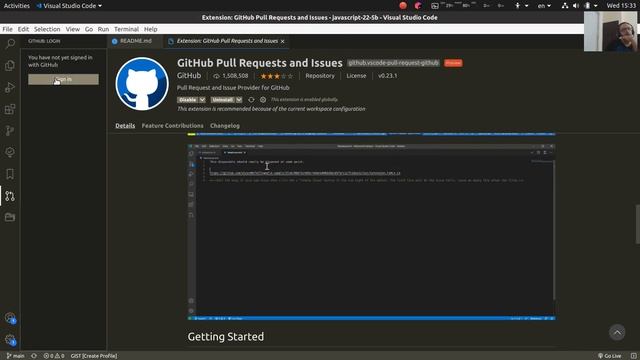Click the main branch indicator
The image size is (640, 360).
tap(16, 356)
